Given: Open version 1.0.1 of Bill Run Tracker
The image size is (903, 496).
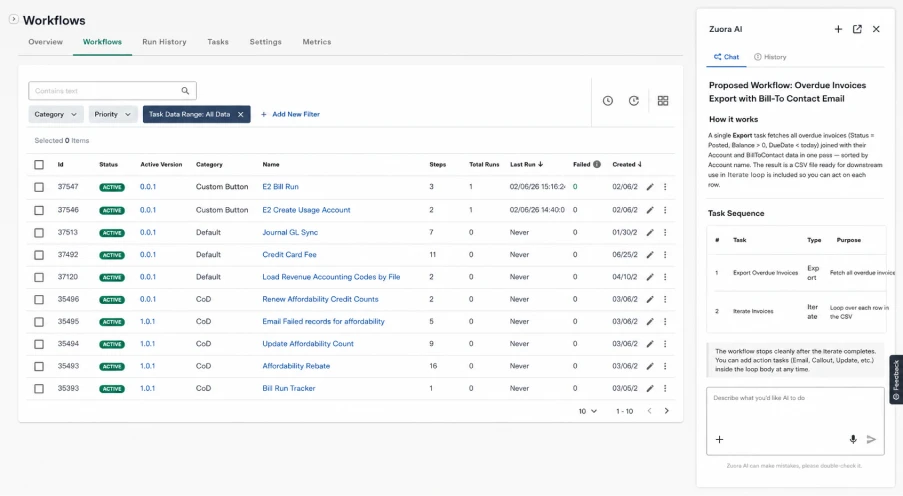Looking at the screenshot, I should coord(147,389).
